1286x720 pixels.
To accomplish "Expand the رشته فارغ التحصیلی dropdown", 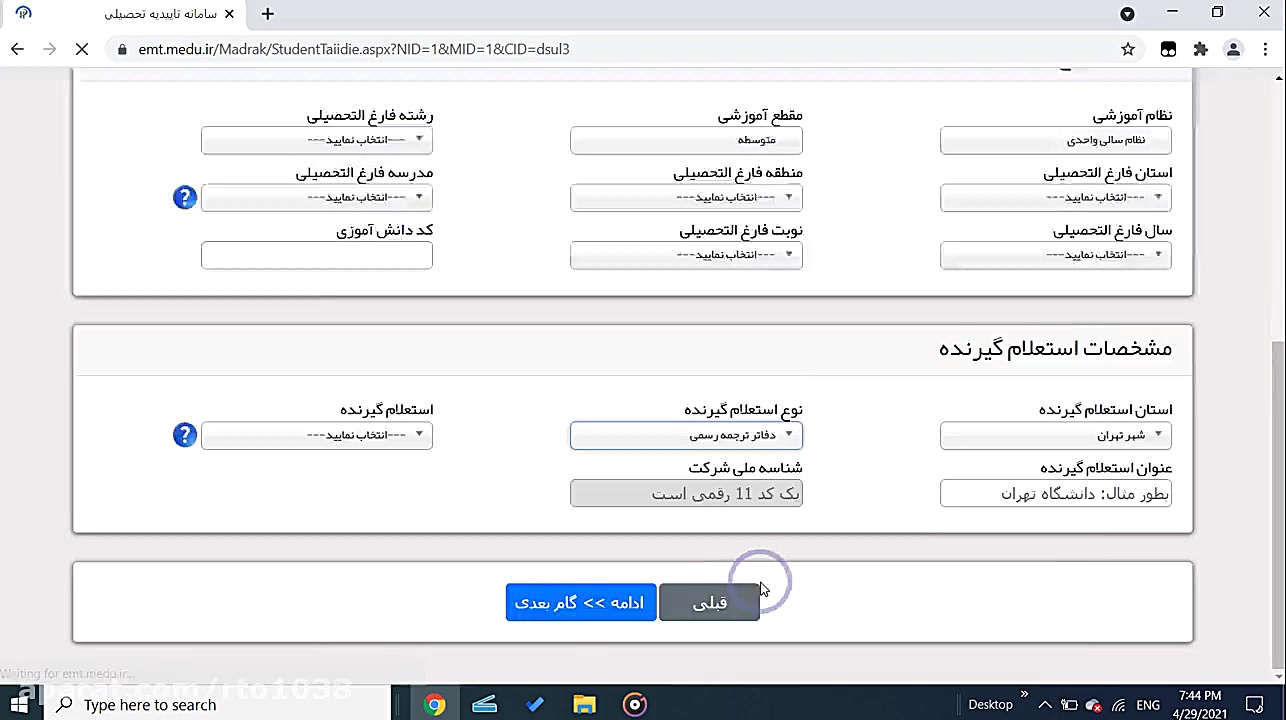I will click(316, 140).
